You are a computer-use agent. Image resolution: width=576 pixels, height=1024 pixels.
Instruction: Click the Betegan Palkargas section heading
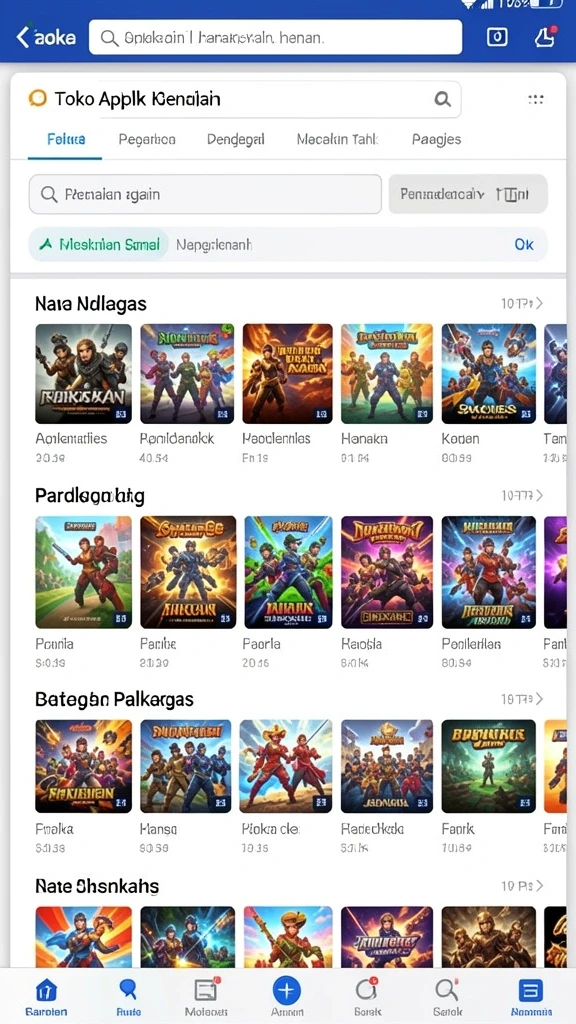[x=114, y=699]
